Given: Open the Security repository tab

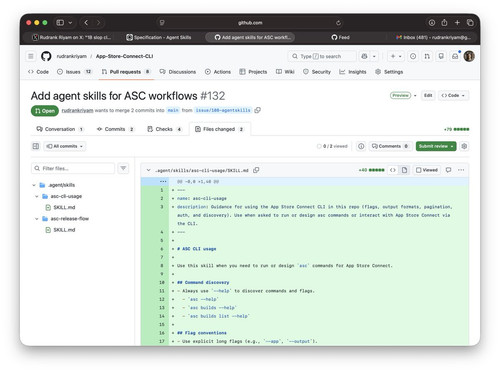Looking at the screenshot, I should pyautogui.click(x=317, y=72).
